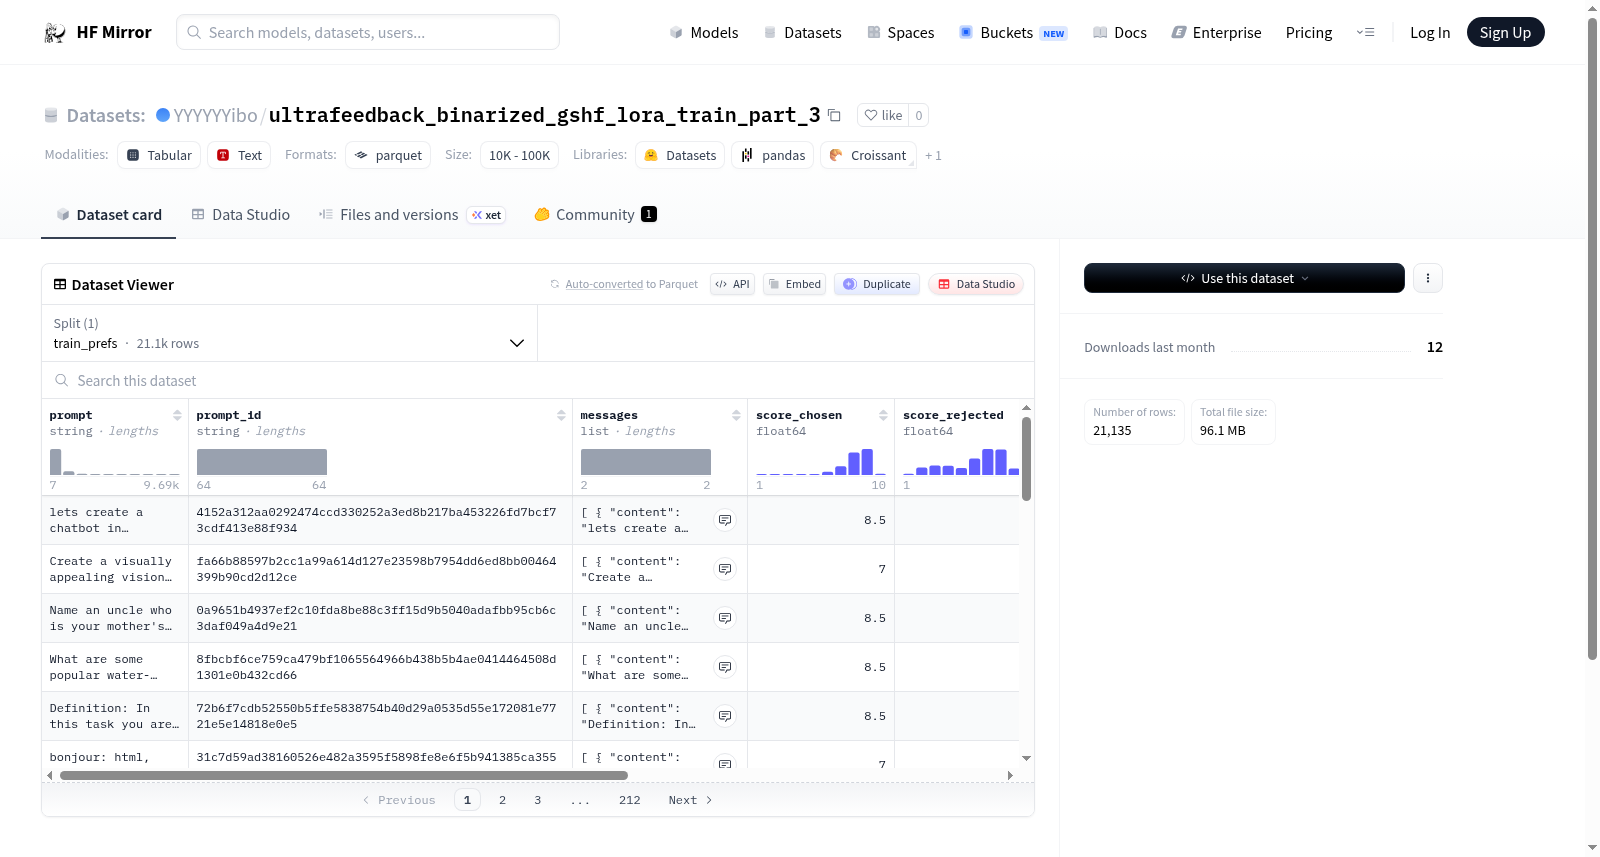The height and width of the screenshot is (857, 1600).
Task: Open the three-dot dataset options menu
Action: pyautogui.click(x=1428, y=278)
